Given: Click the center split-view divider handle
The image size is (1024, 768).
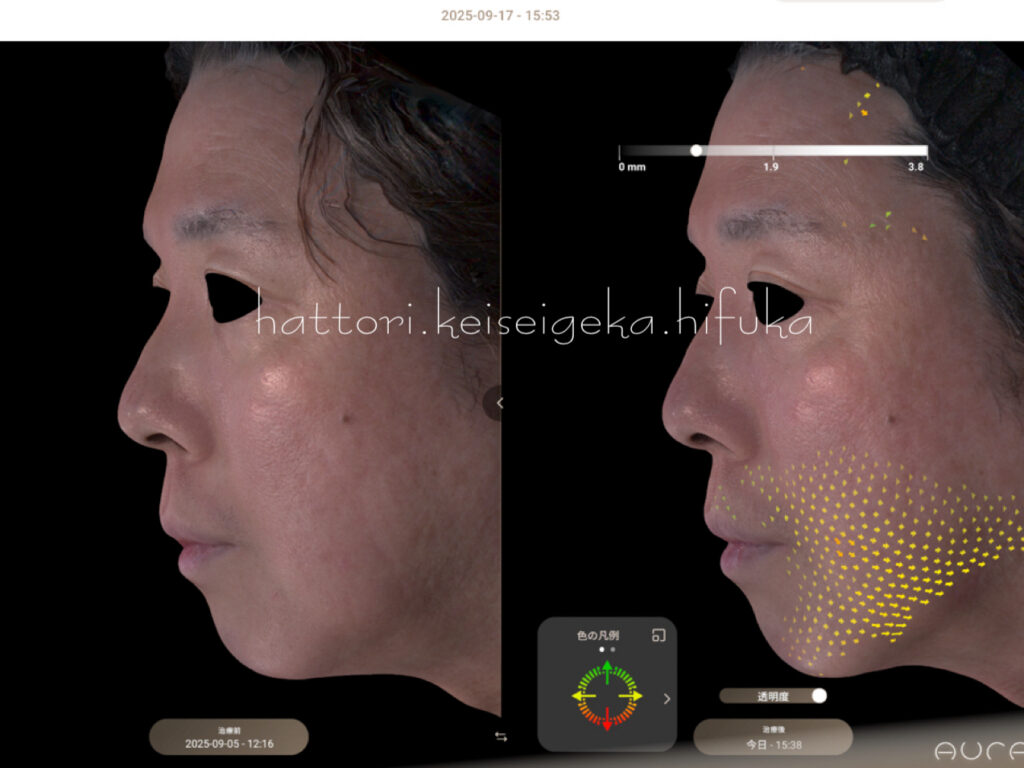Looking at the screenshot, I should pos(499,403).
